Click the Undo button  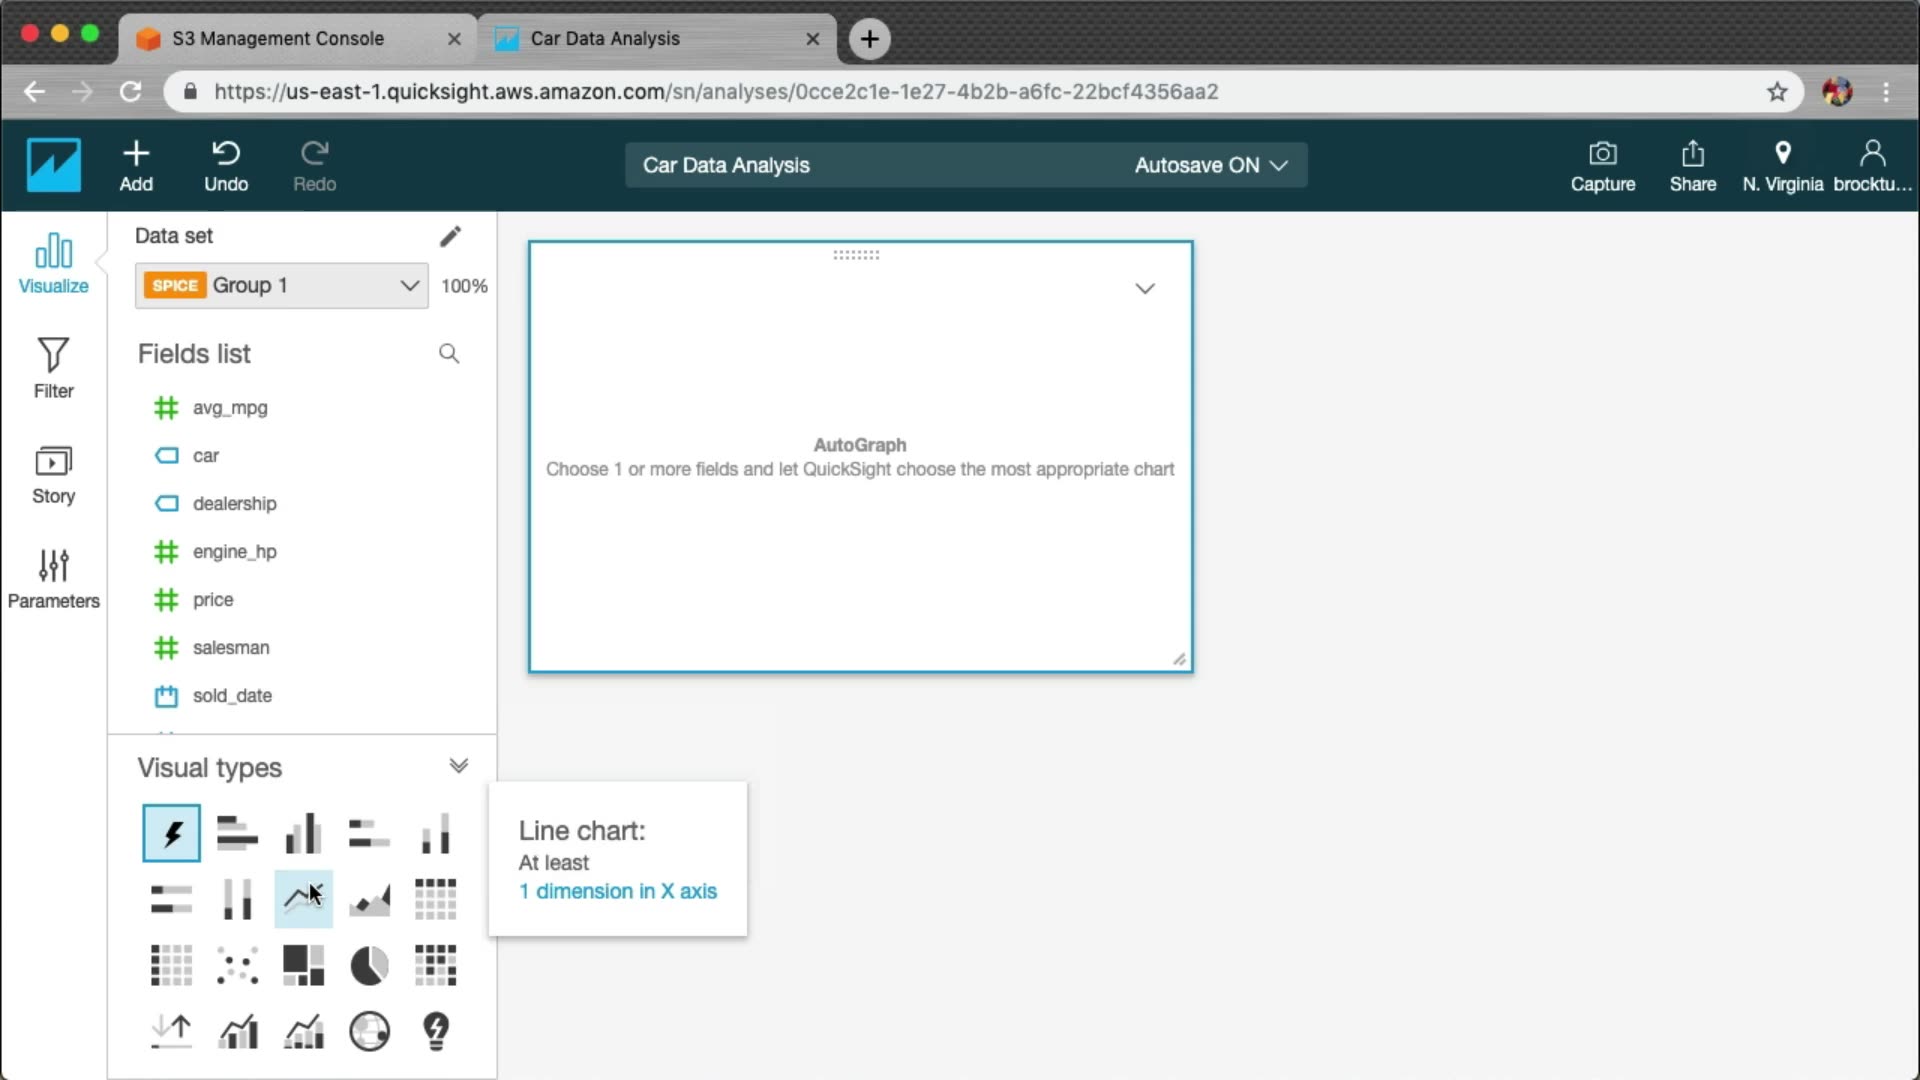[226, 165]
